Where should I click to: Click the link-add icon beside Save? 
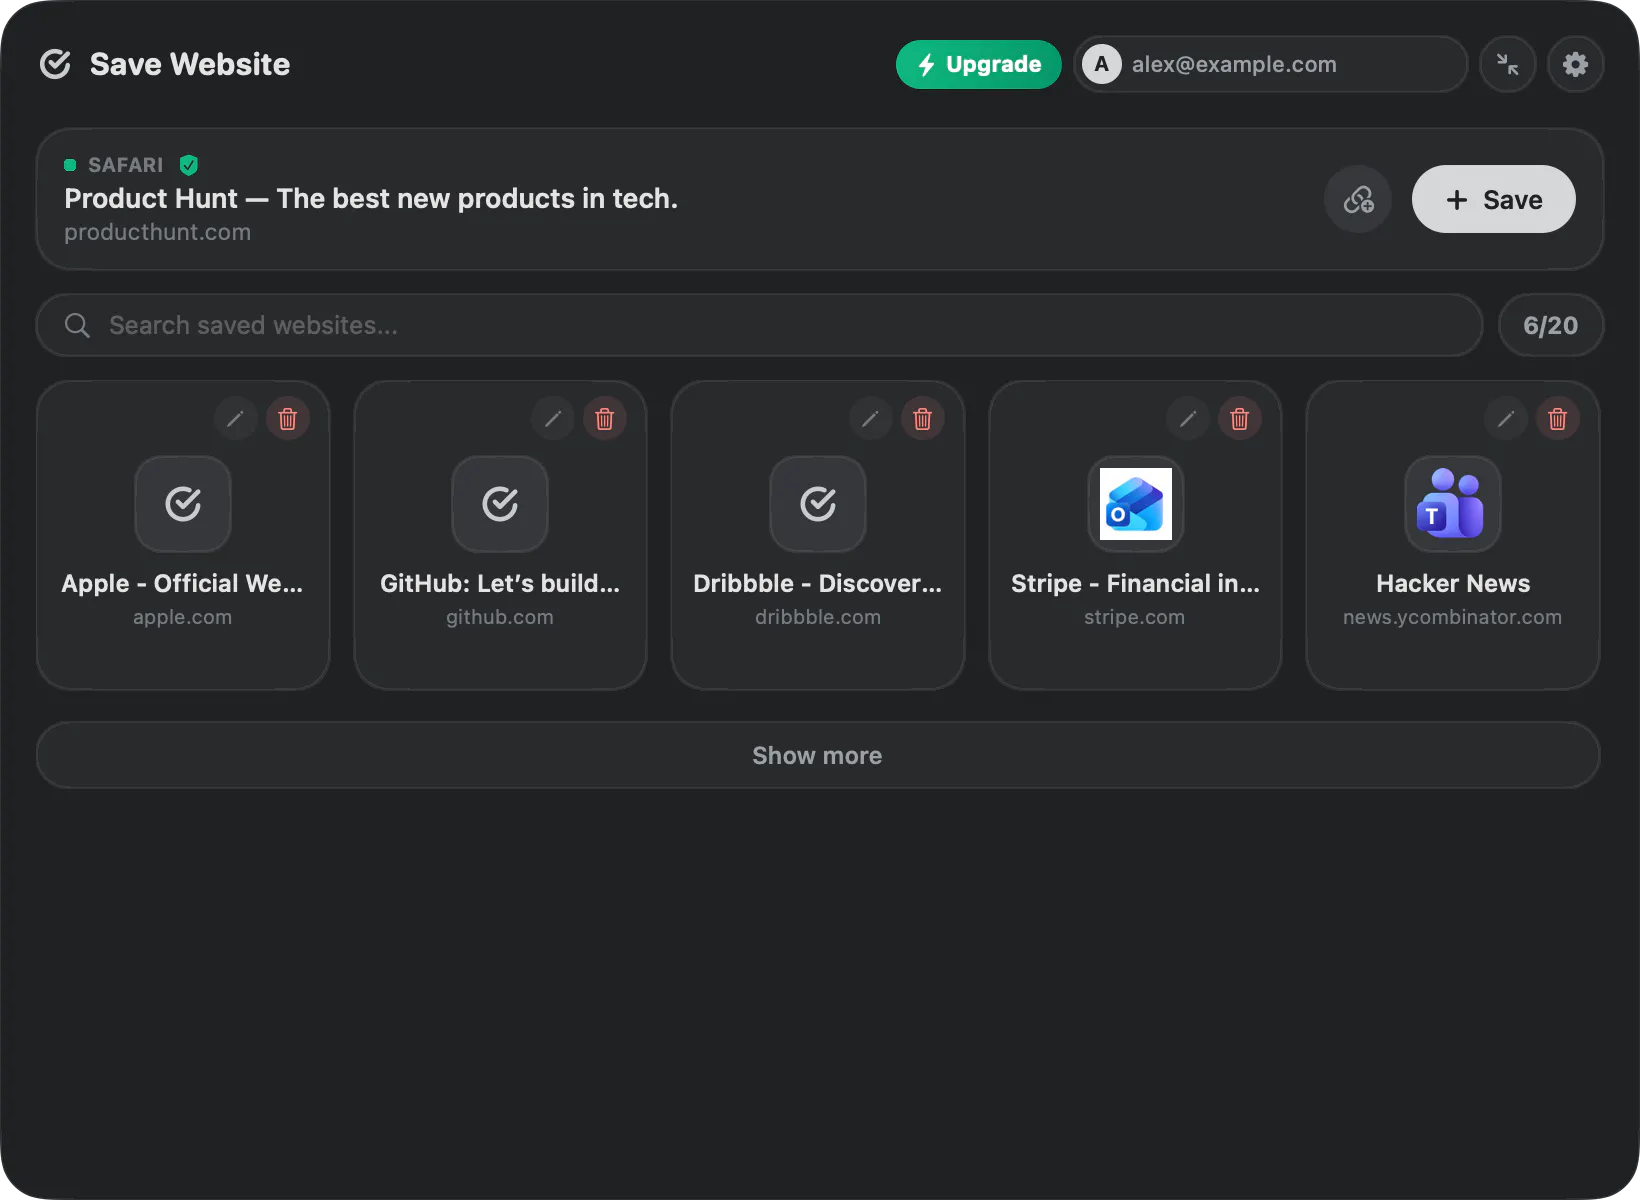1358,199
